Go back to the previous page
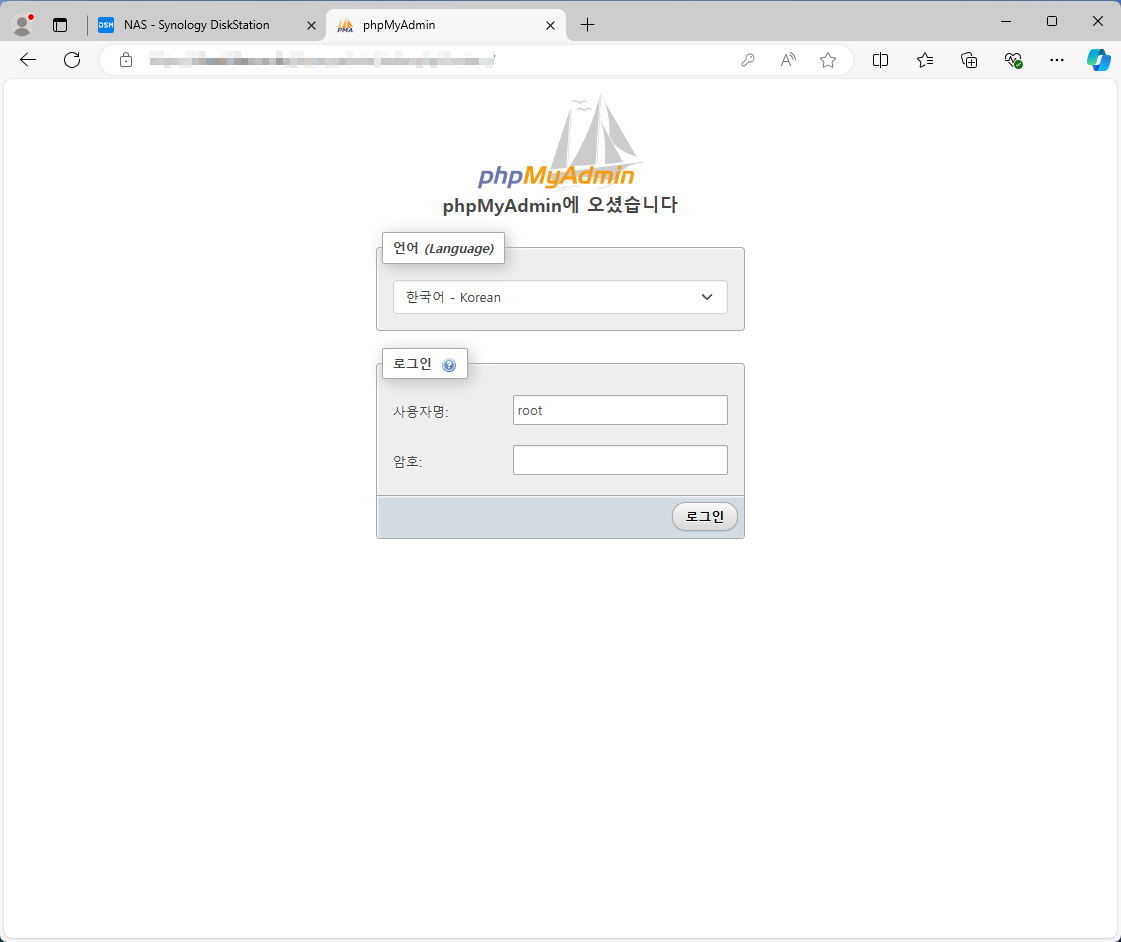Viewport: 1121px width, 942px height. pos(28,60)
